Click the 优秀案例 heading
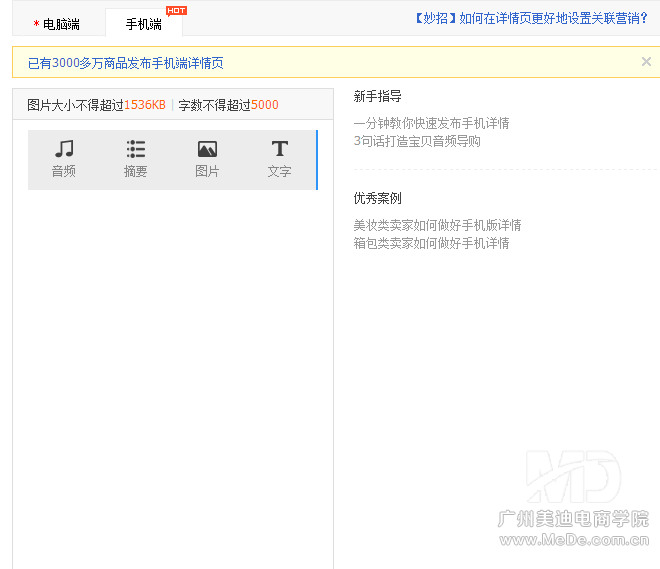This screenshot has width=660, height=569. tap(378, 198)
